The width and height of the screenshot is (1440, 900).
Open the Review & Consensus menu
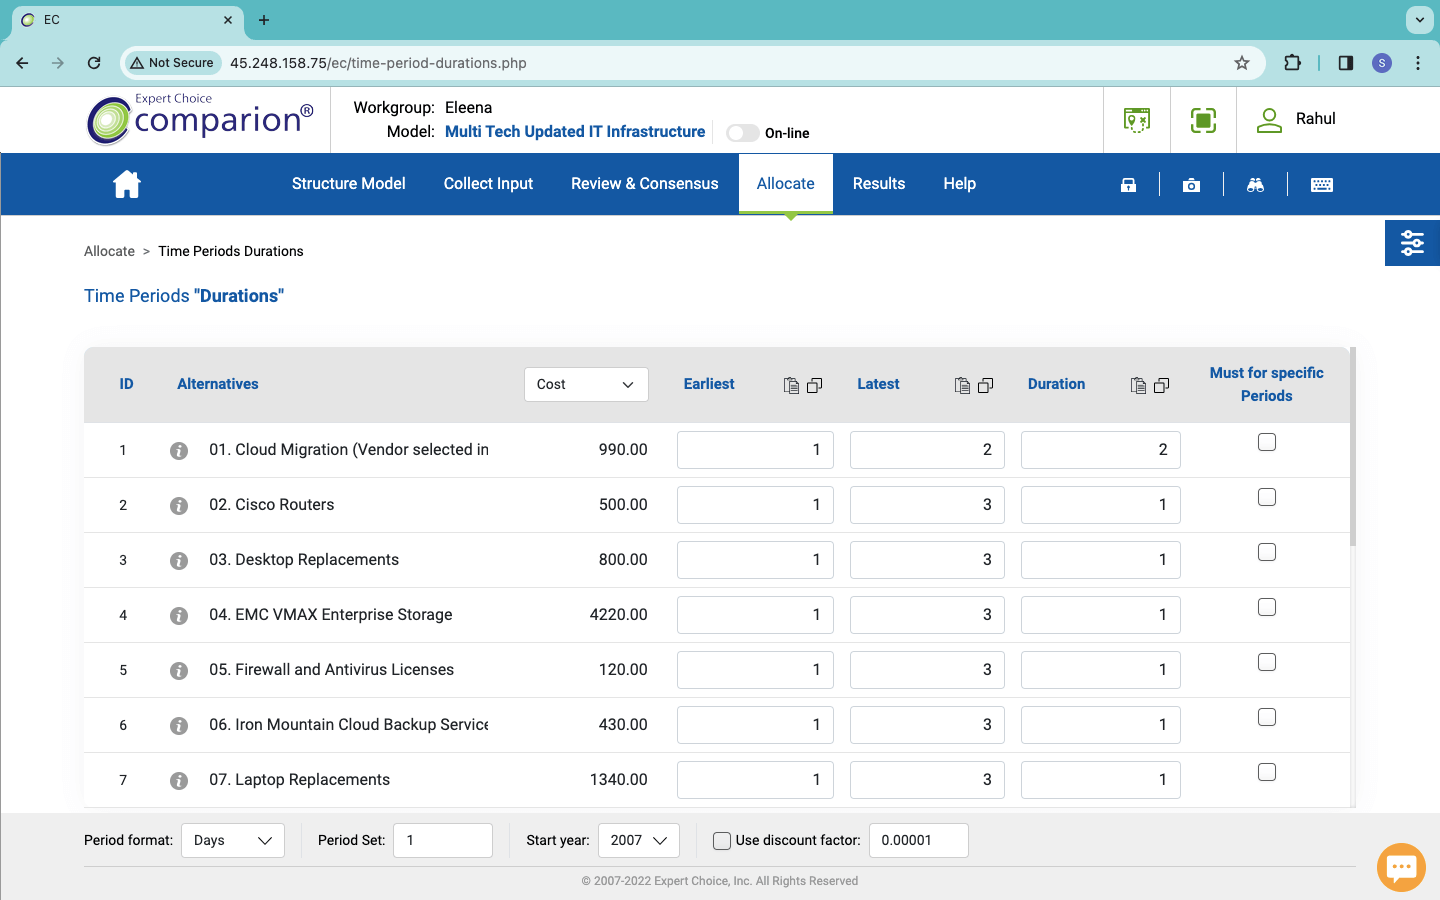(x=645, y=184)
